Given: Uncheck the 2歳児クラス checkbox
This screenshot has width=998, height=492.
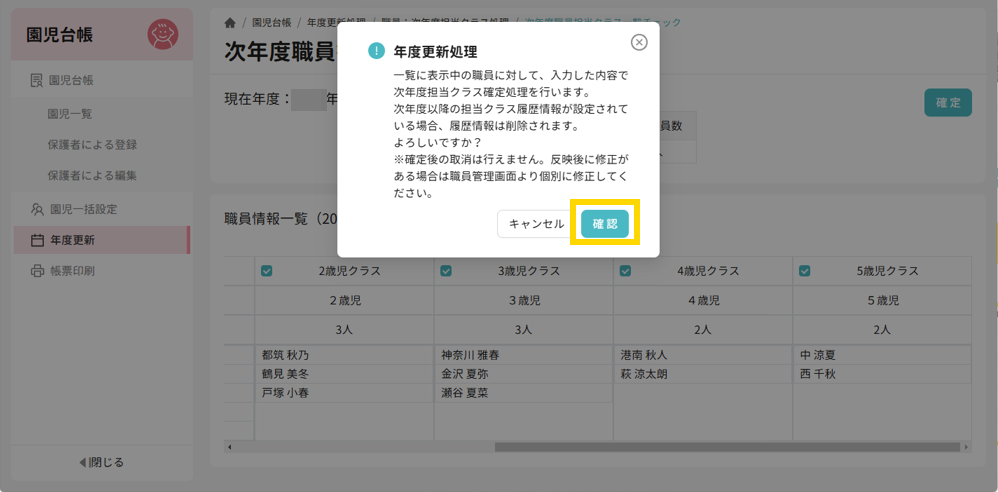Looking at the screenshot, I should (267, 271).
